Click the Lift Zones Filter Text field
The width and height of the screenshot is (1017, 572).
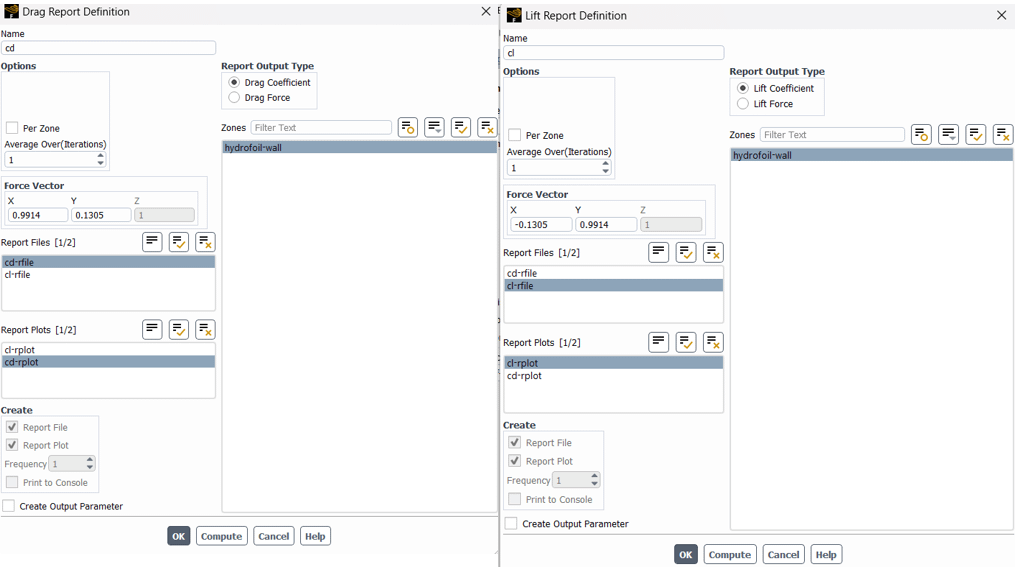click(x=831, y=135)
